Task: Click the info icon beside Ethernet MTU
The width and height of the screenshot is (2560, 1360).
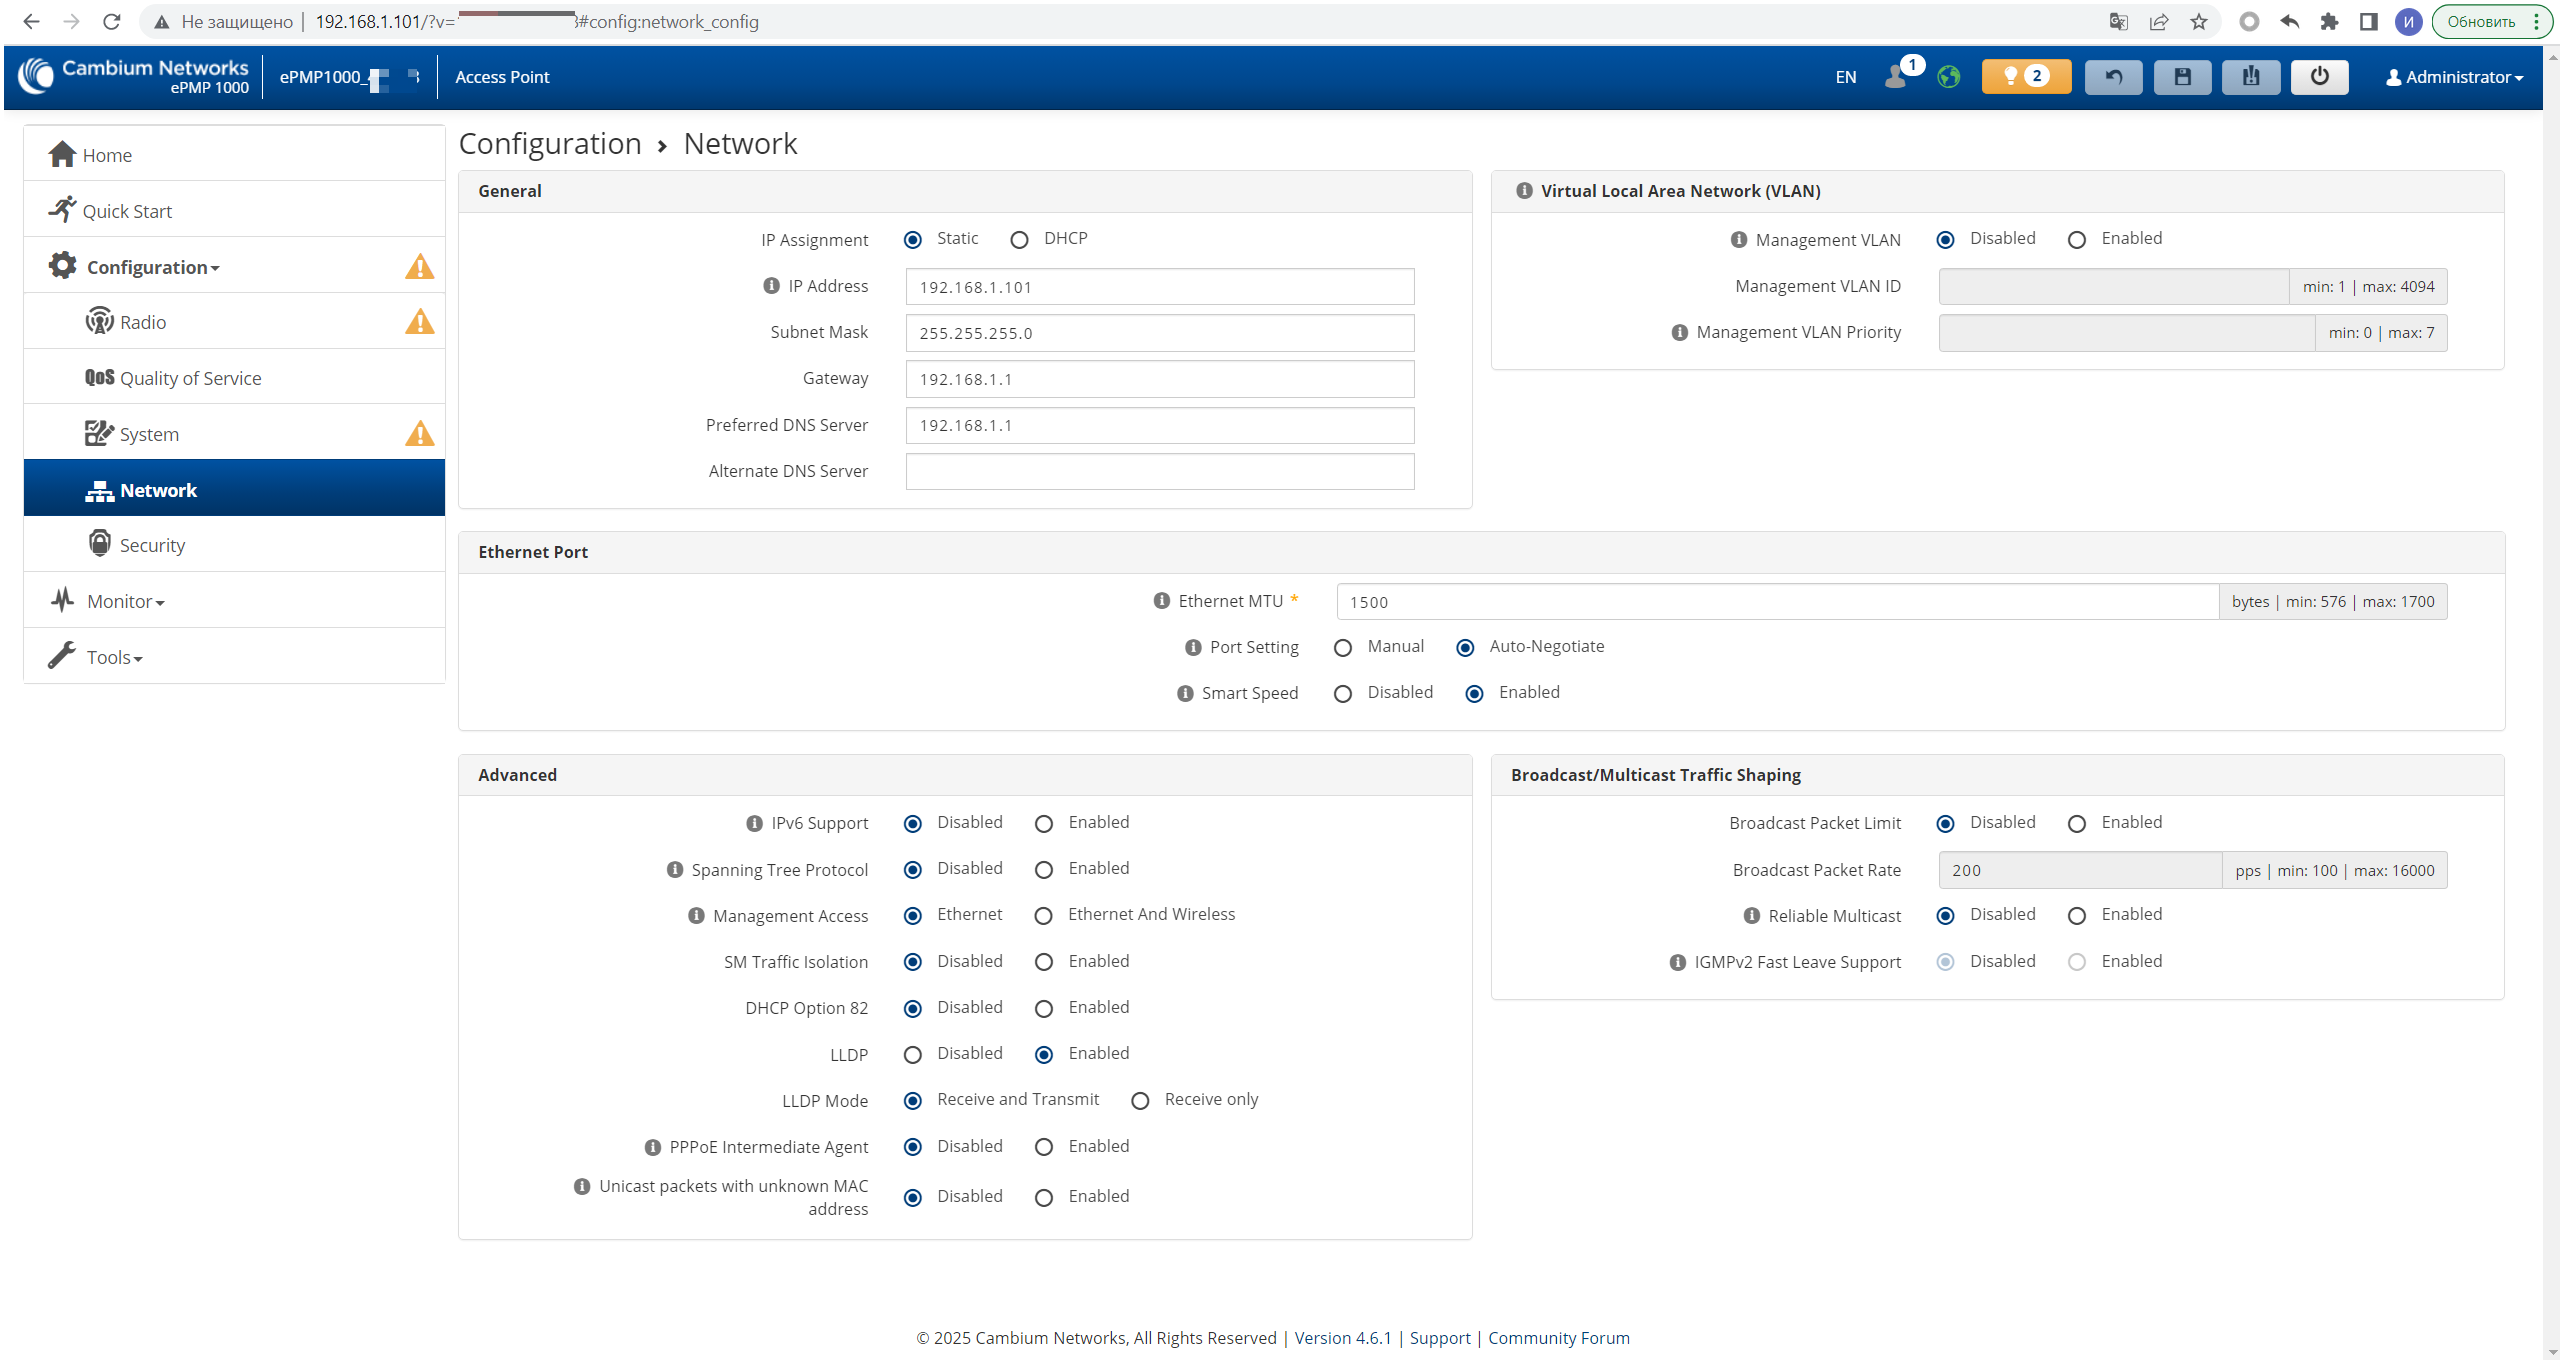Action: [1161, 601]
